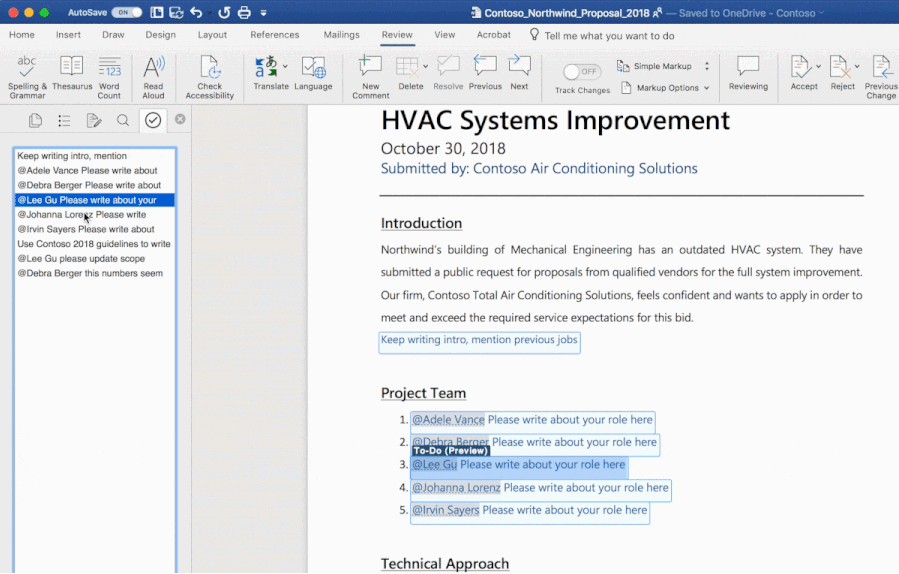Viewport: 899px width, 574px height.
Task: Open the Thesaurus
Action: pos(72,73)
